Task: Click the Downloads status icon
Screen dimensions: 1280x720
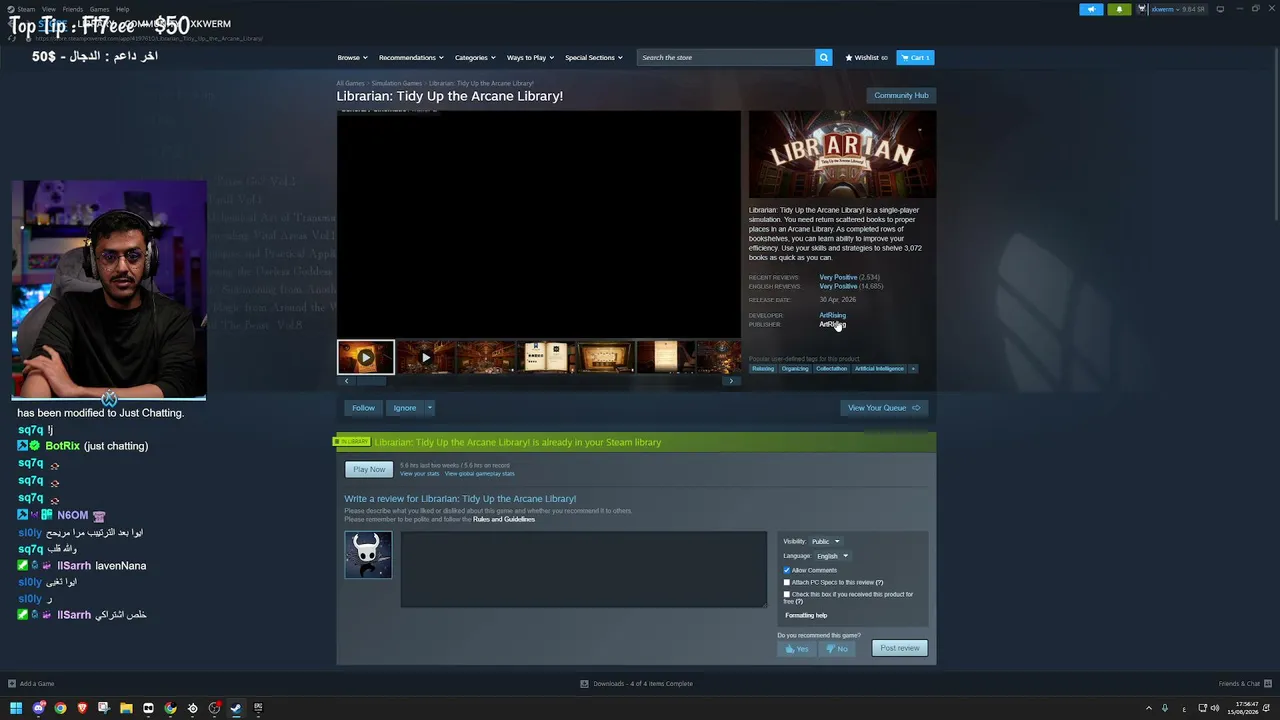Action: click(x=584, y=684)
